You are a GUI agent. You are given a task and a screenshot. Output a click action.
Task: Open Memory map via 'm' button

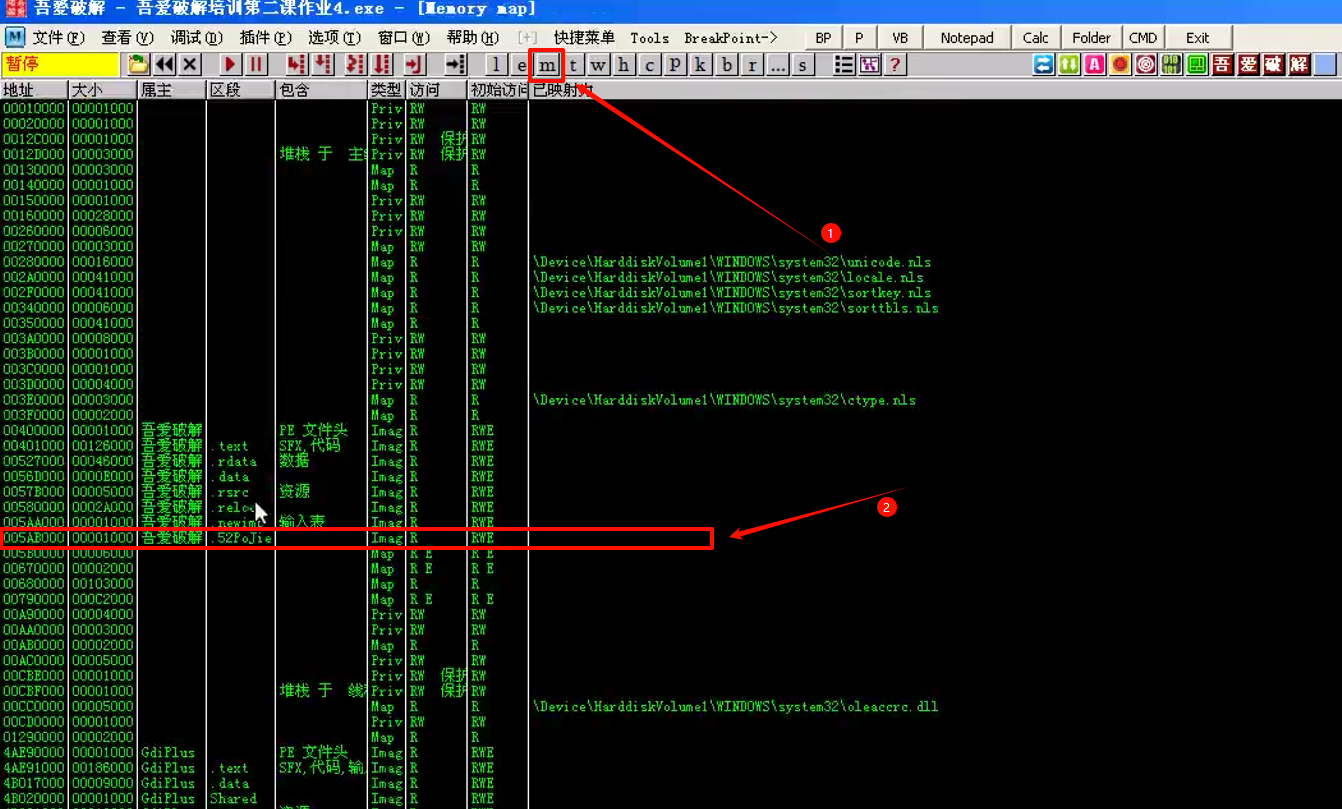547,65
